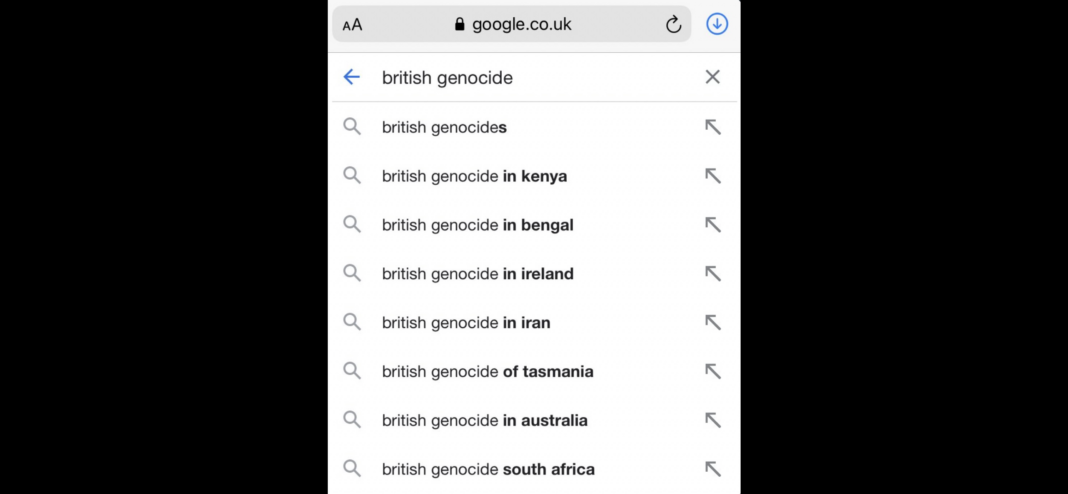Tap magnifier icon beside 'in iran' suggestion
1068x494 pixels.
tap(352, 322)
